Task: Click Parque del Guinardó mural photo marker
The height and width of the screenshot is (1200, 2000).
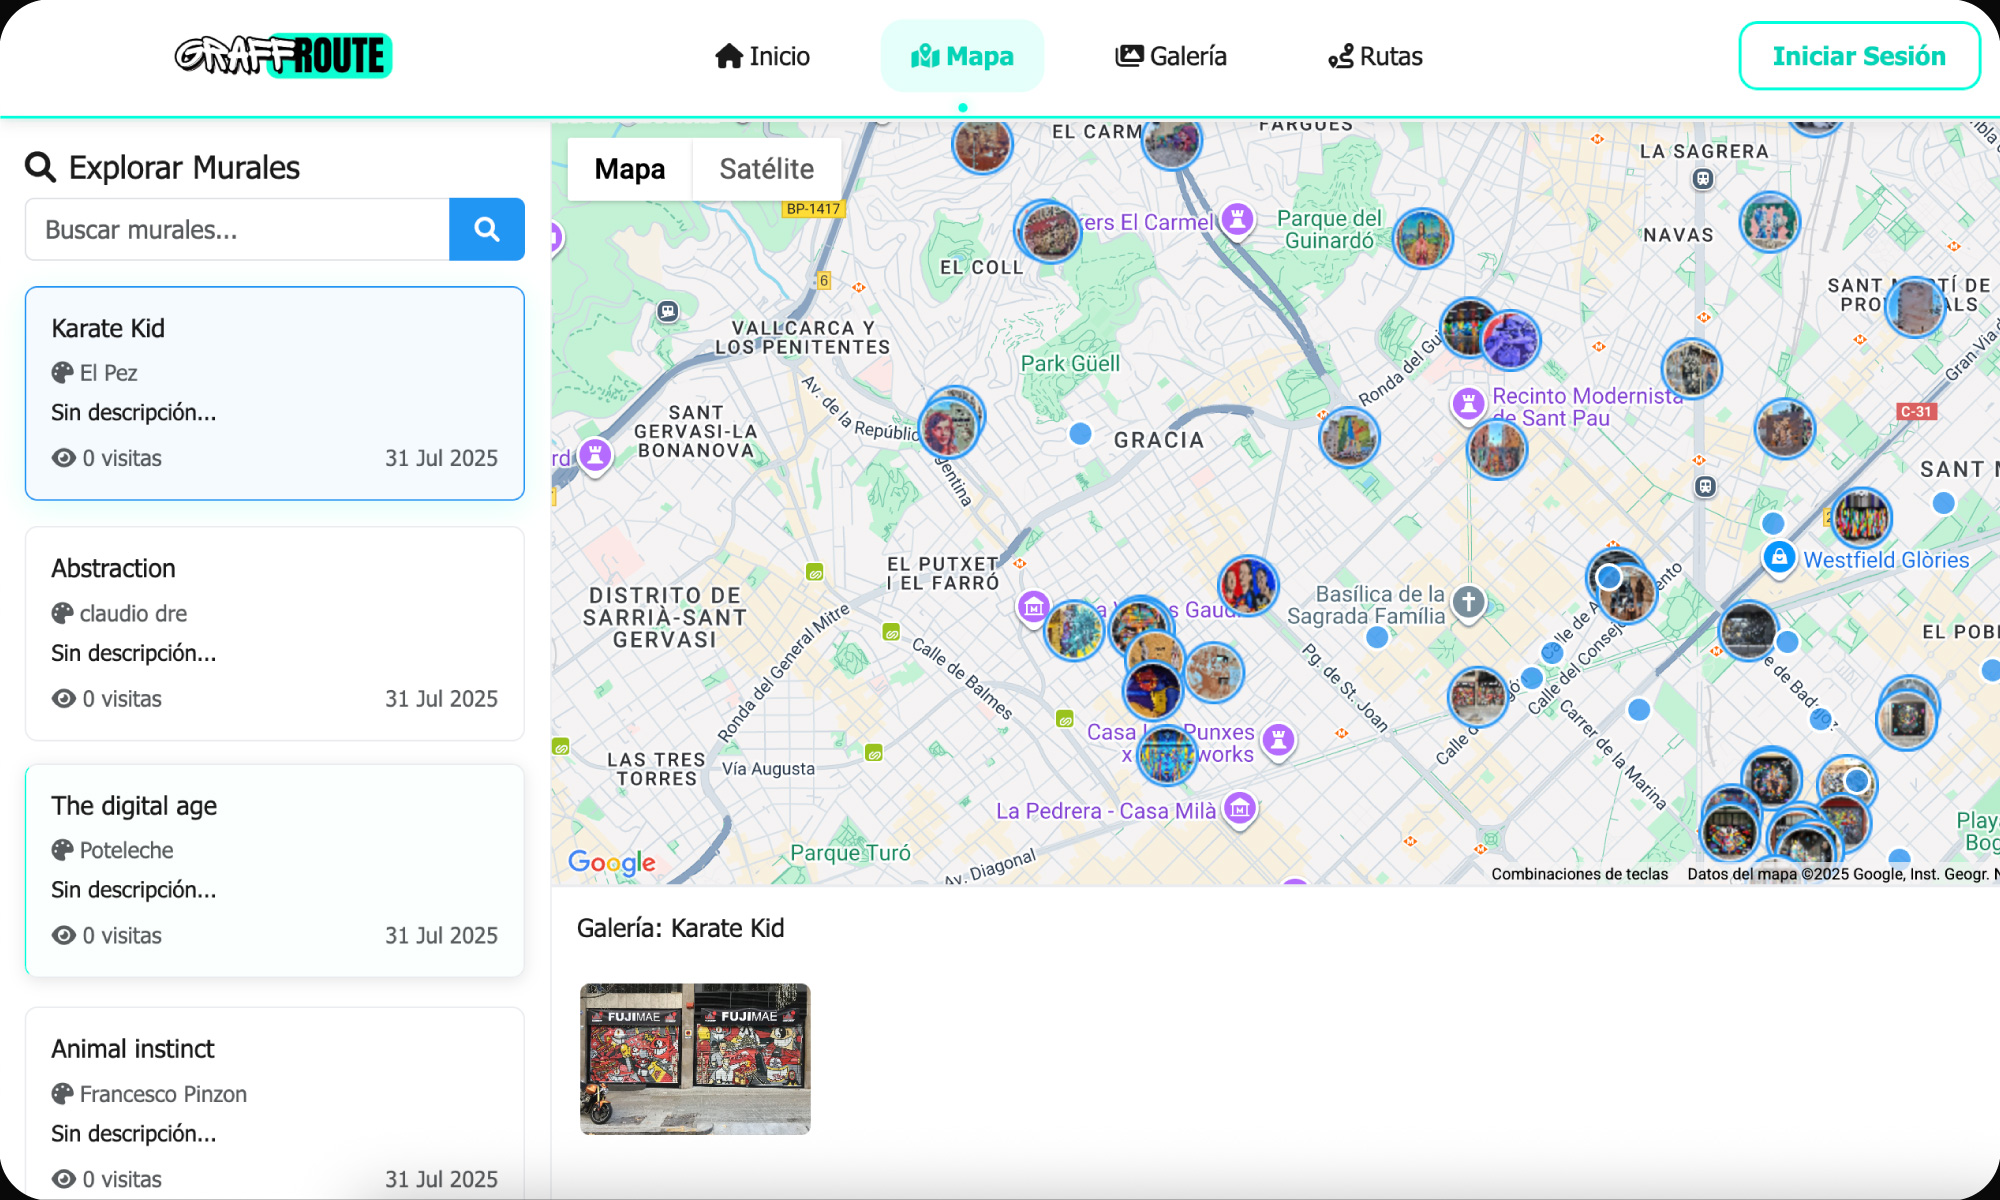Action: pos(1422,238)
